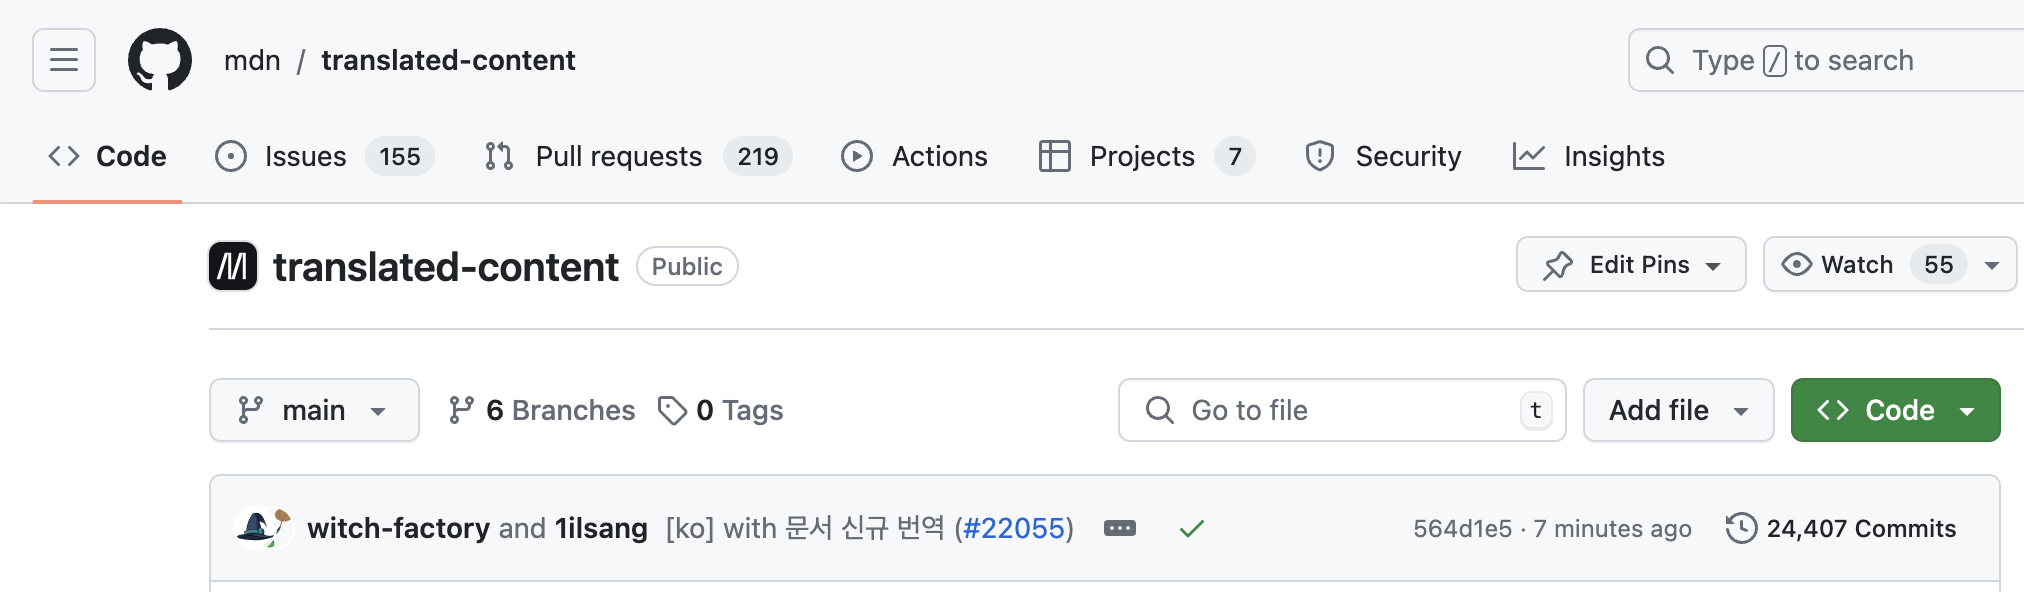Open the Add file dropdown
This screenshot has height=592, width=2024.
[x=1678, y=410]
